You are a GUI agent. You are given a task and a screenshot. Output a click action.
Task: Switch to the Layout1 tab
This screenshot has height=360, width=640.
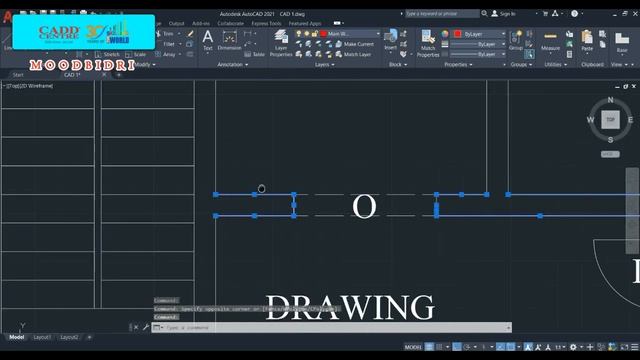[x=42, y=337]
